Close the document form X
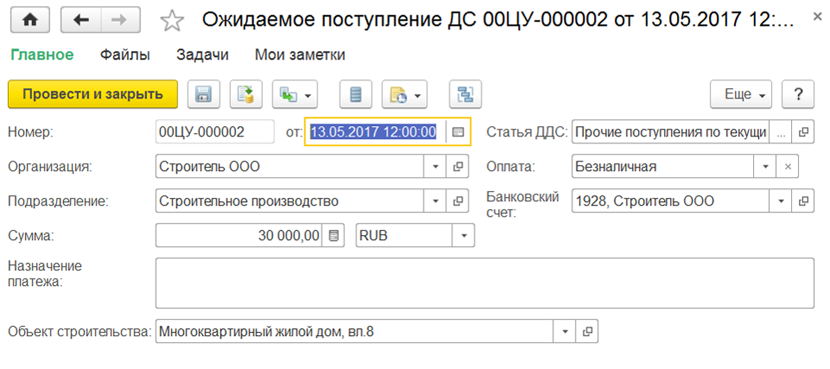 (x=817, y=18)
